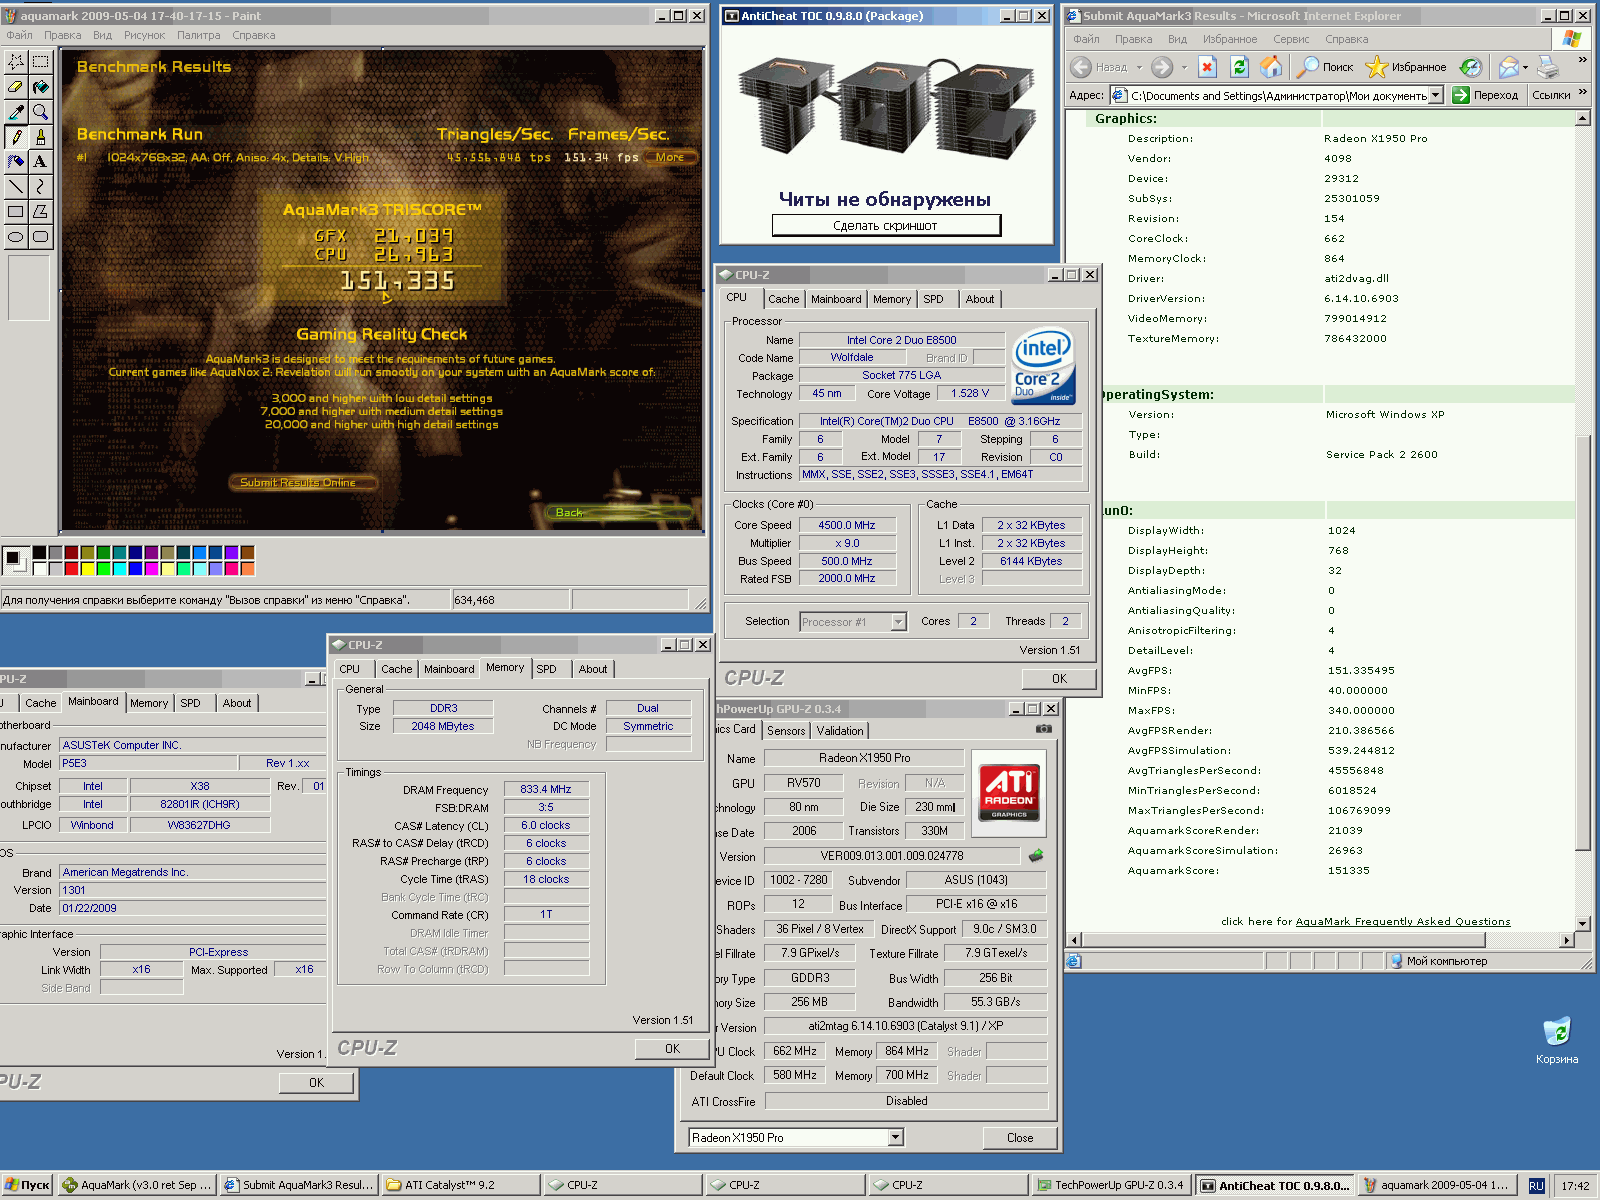Open the GPU-Z graphics card selector dropdown
The image size is (1600, 1200).
click(895, 1137)
